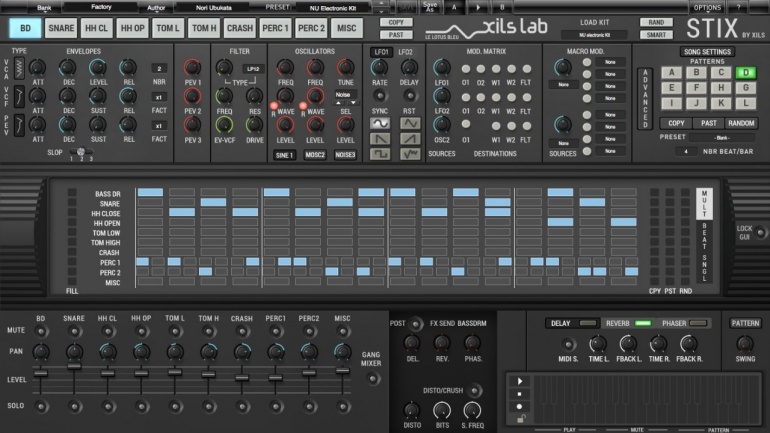Image resolution: width=770 pixels, height=433 pixels.
Task: Select the sine LFO waveform icon
Action: tap(380, 122)
